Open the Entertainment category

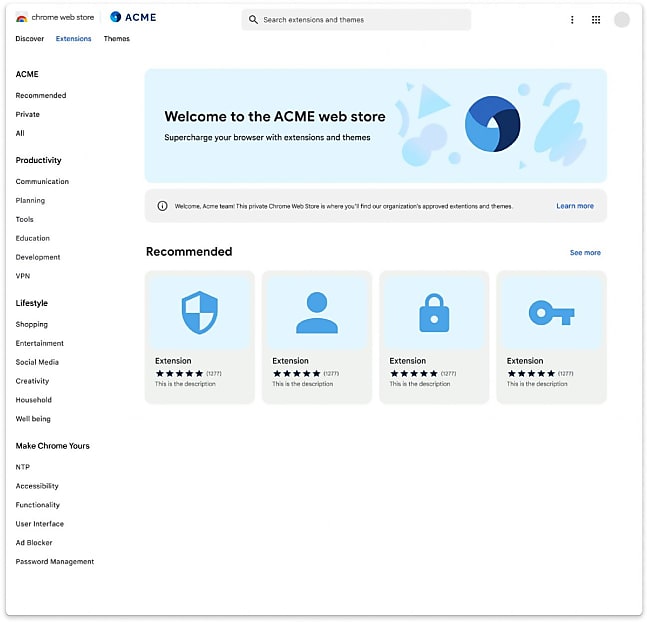coord(40,343)
